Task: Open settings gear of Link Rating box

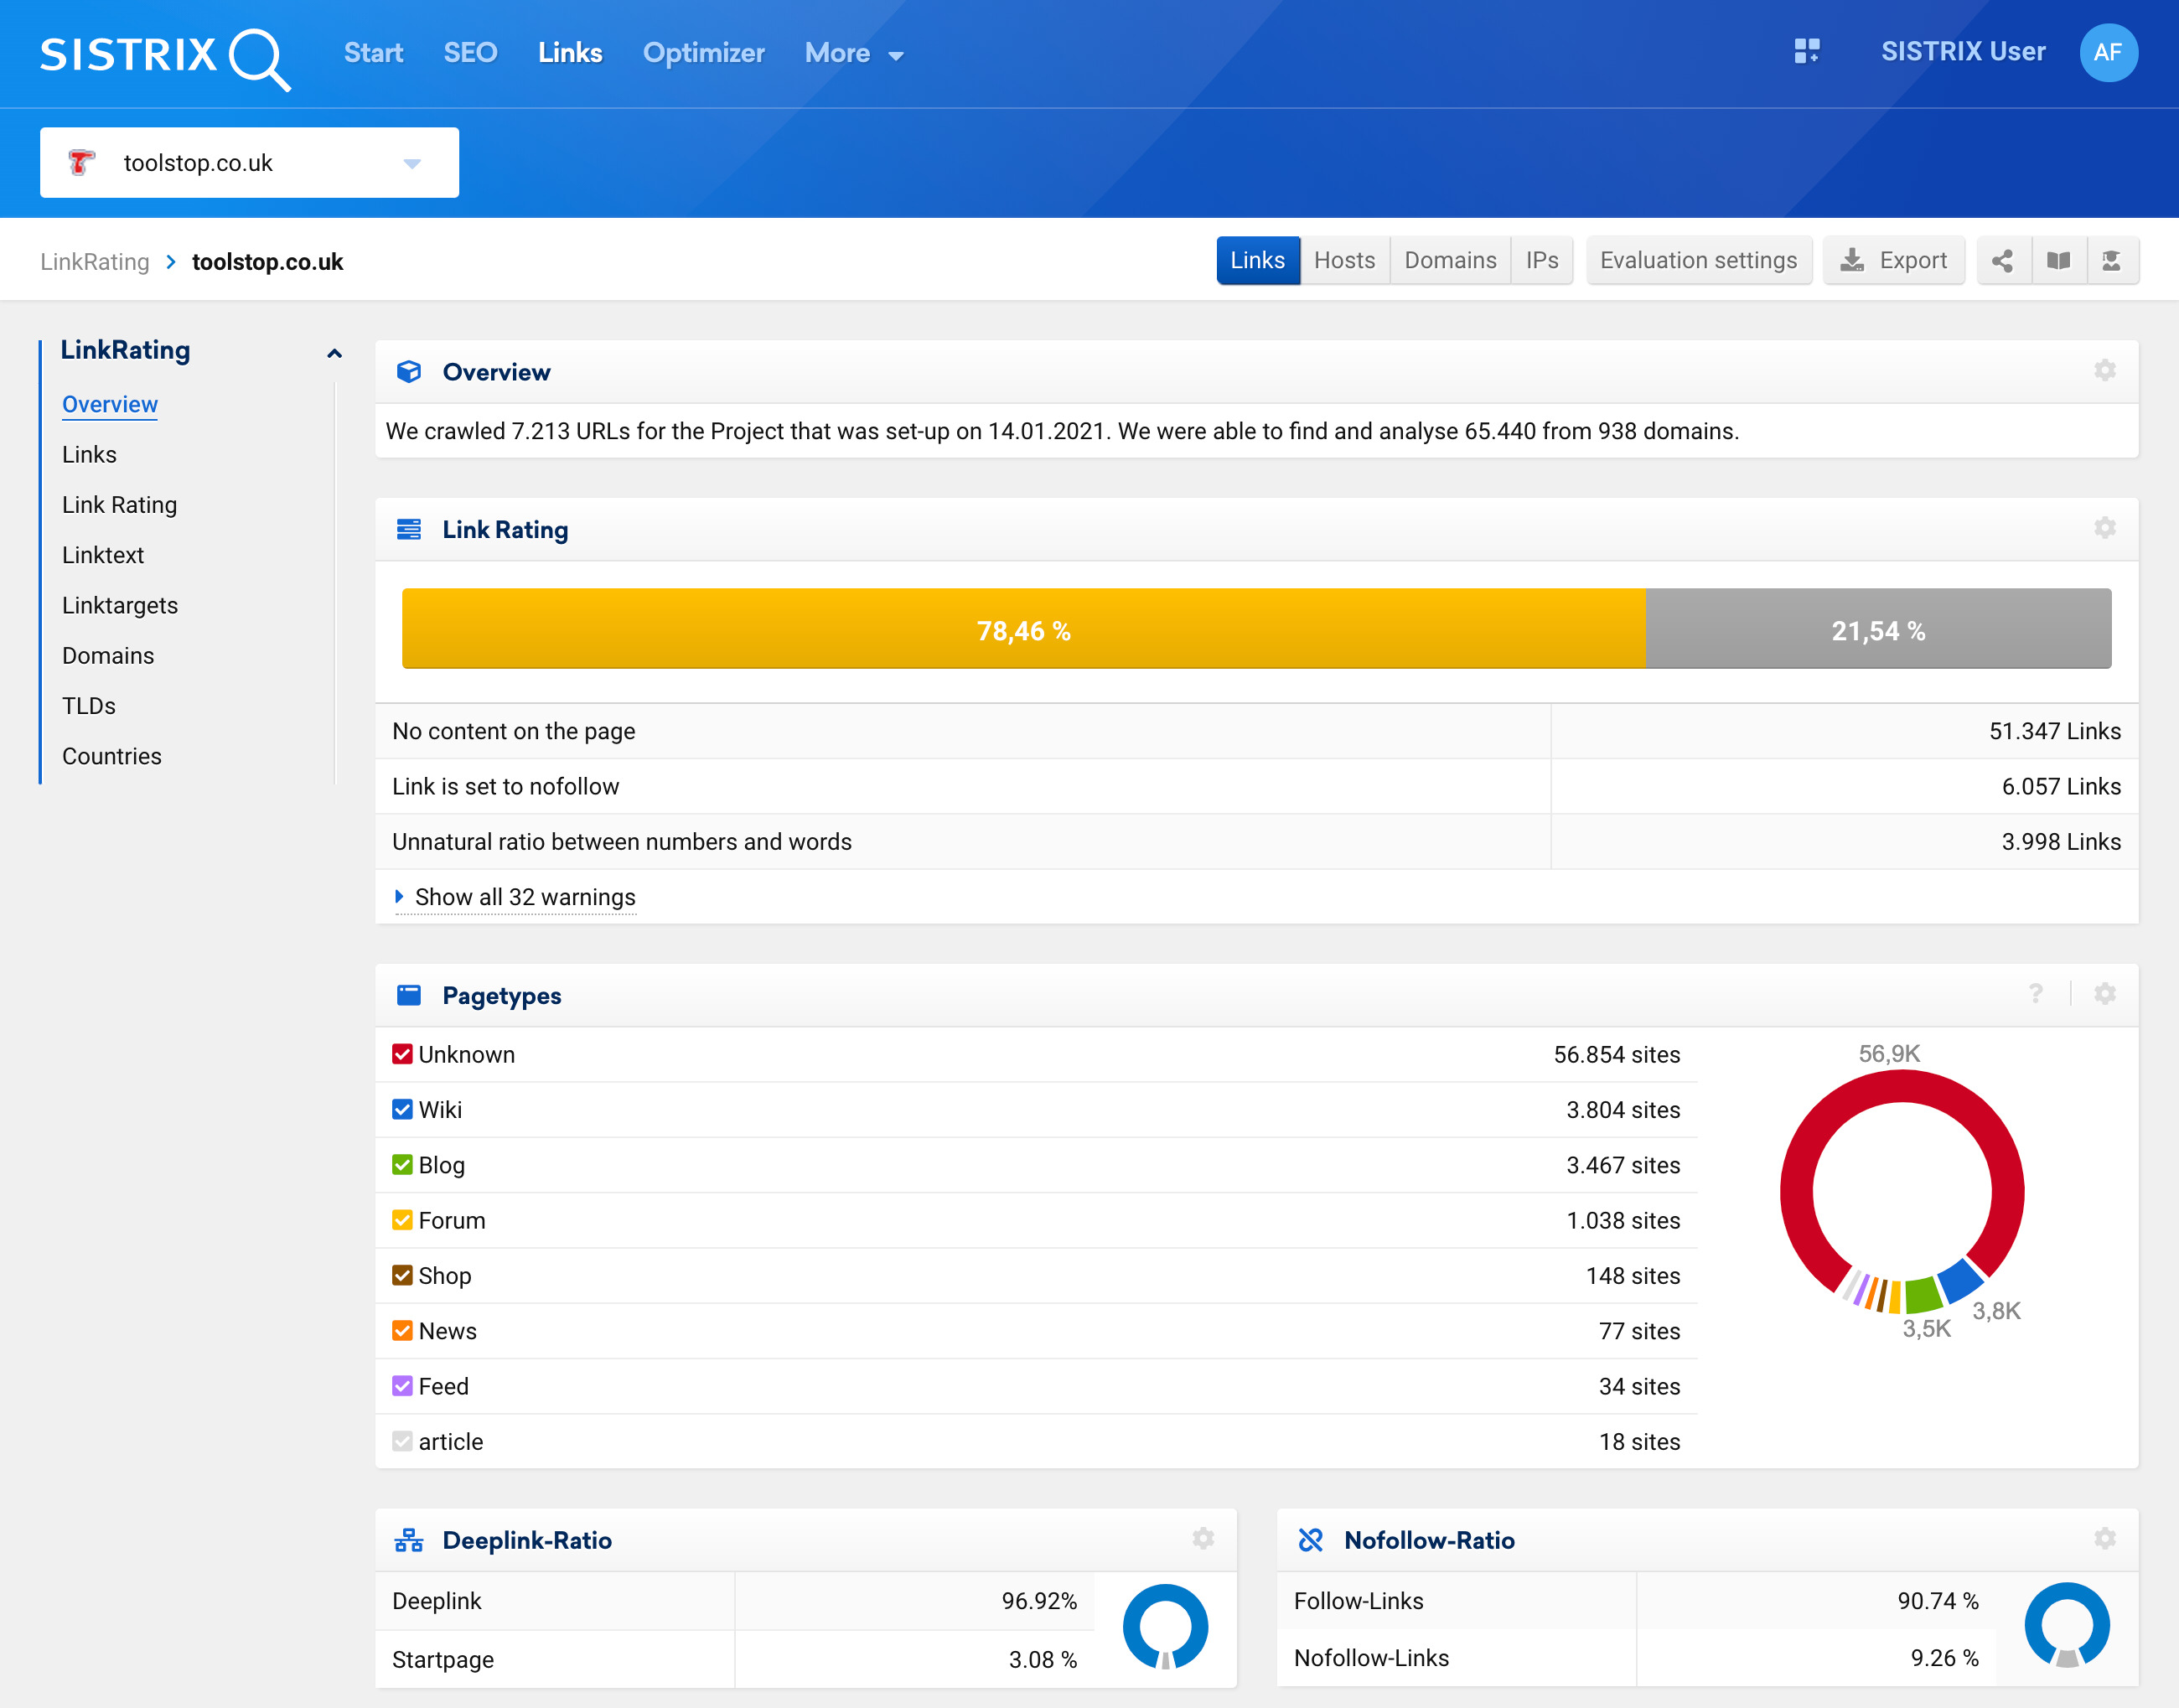Action: [2104, 528]
